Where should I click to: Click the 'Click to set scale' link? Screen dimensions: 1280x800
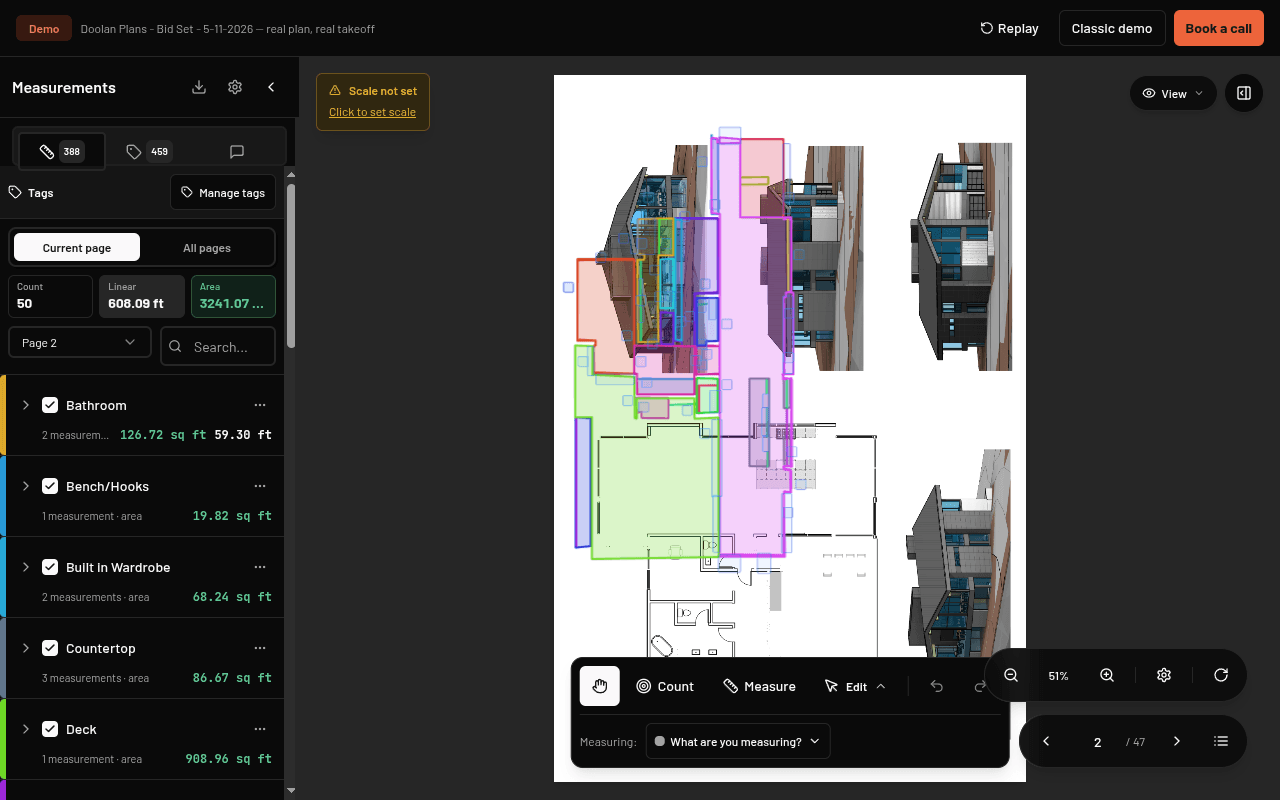(x=372, y=112)
